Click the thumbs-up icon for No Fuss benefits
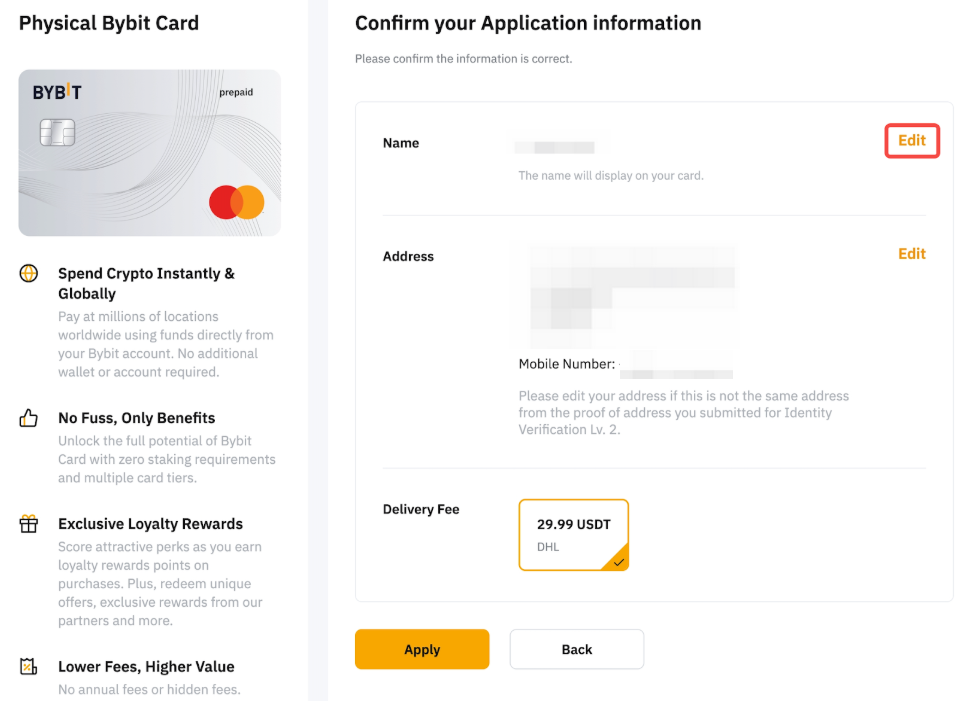Image resolution: width=958 pixels, height=710 pixels. 28,417
